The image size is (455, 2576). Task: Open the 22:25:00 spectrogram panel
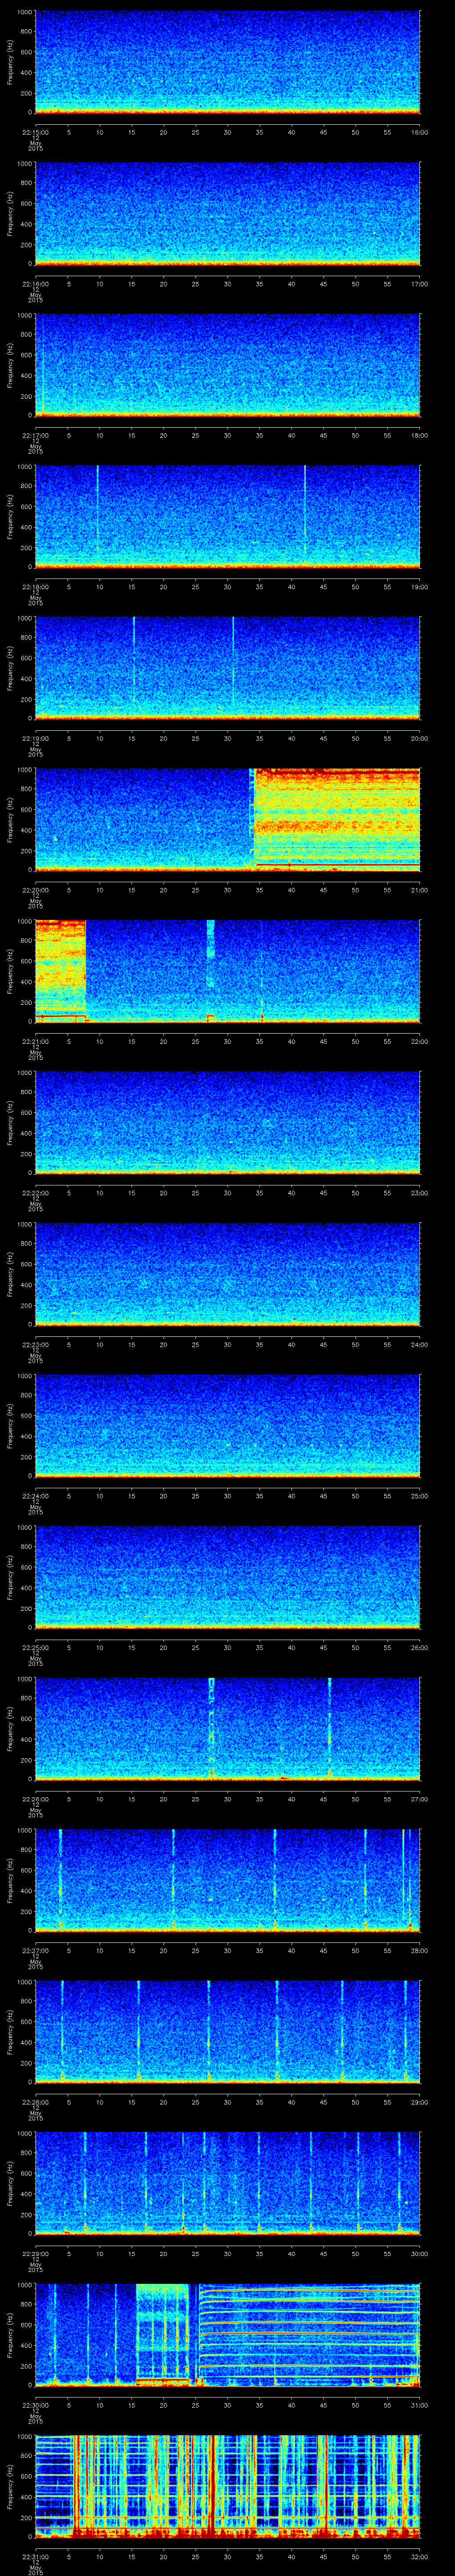coord(228,1576)
